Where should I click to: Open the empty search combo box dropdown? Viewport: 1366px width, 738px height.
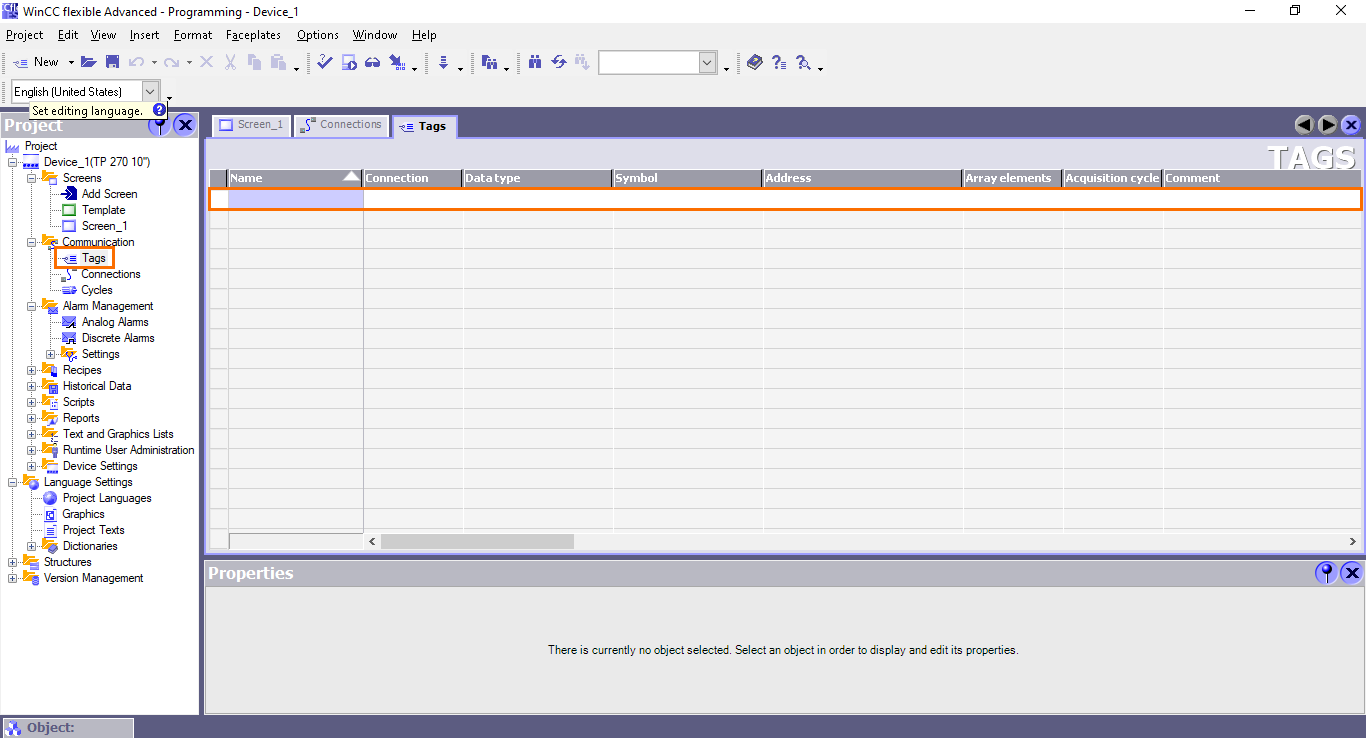click(x=708, y=62)
